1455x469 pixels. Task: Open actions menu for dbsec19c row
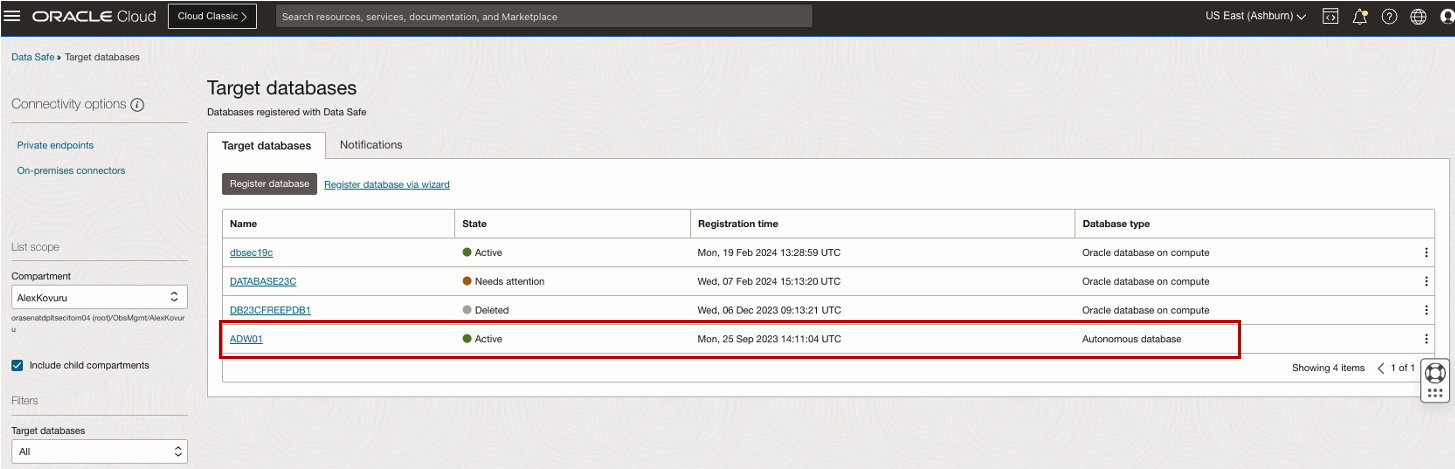pos(1427,253)
